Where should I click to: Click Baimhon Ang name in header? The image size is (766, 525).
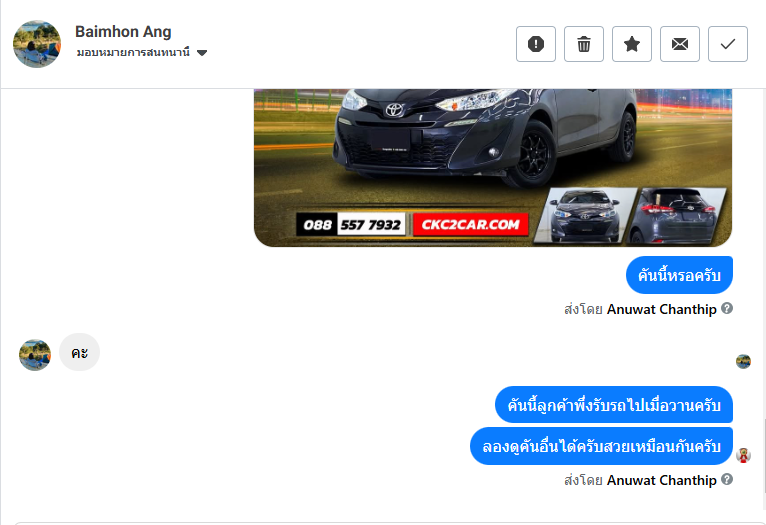[x=123, y=32]
